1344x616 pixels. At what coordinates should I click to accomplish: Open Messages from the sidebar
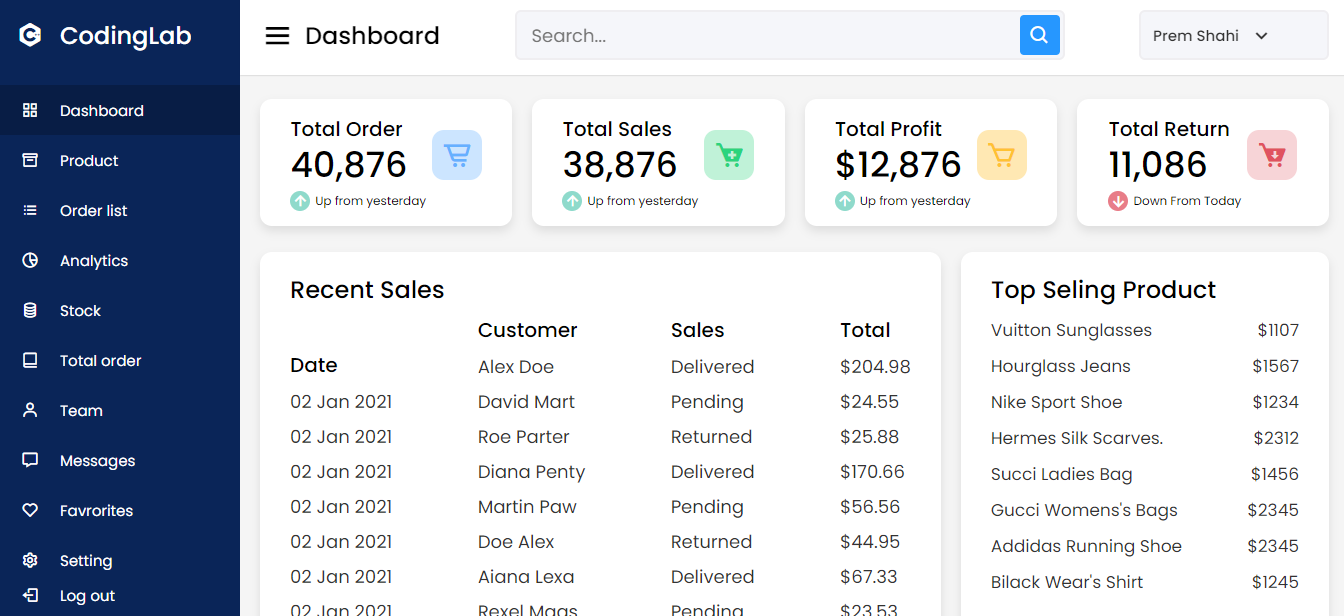click(x=97, y=460)
